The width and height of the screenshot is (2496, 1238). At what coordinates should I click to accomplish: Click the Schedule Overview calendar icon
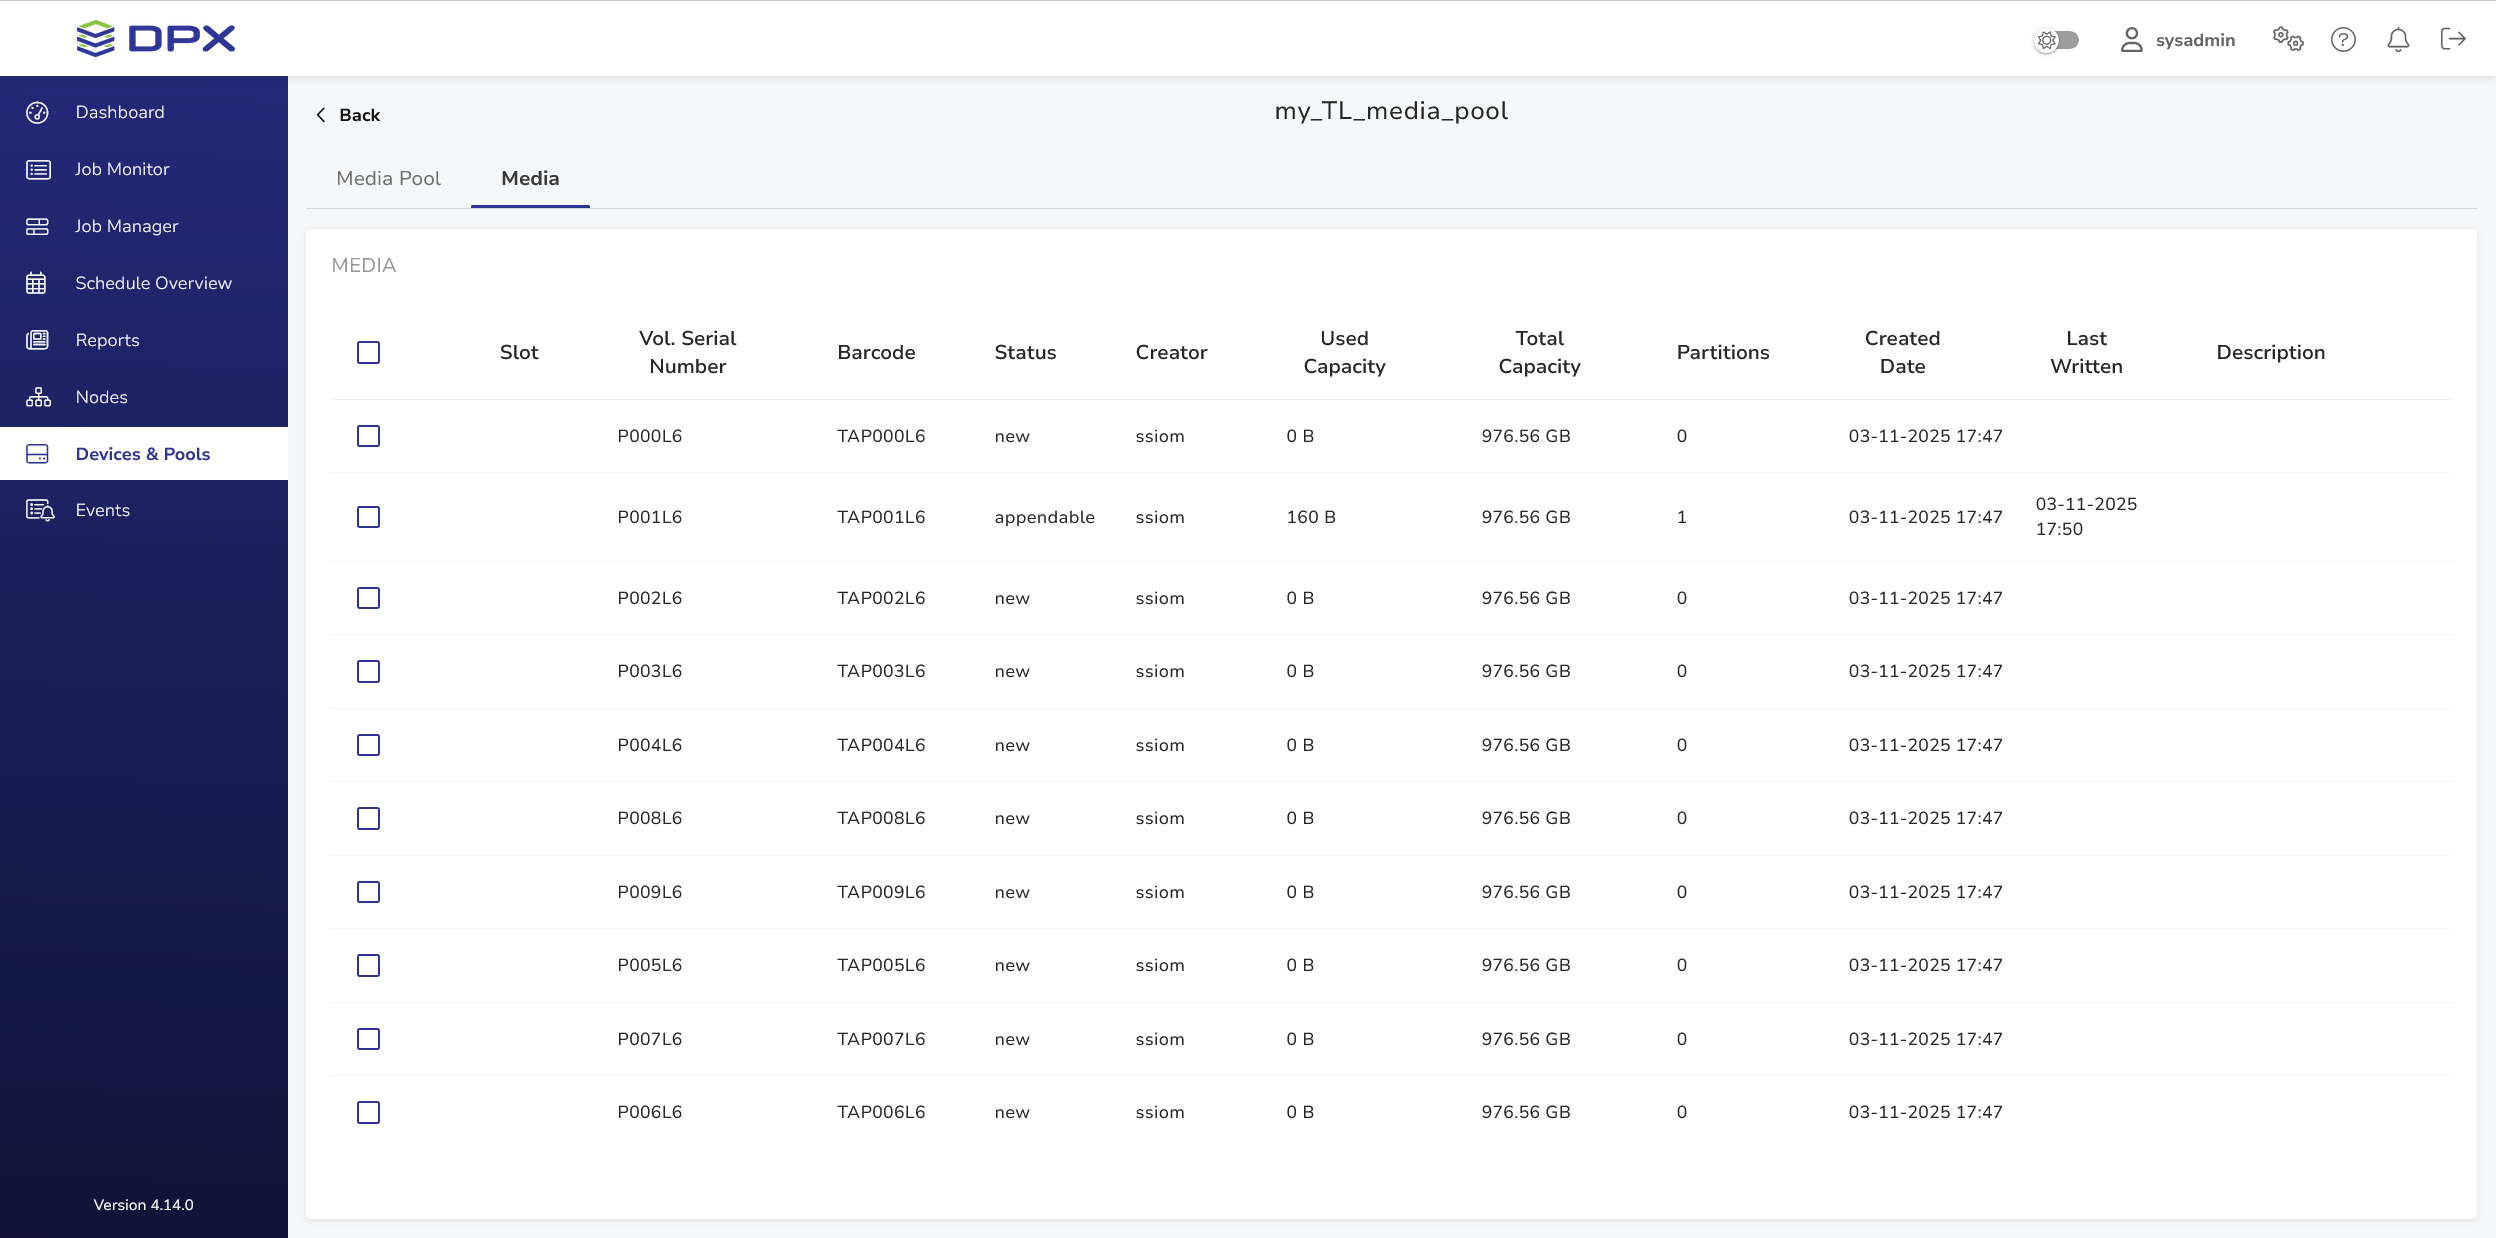38,283
